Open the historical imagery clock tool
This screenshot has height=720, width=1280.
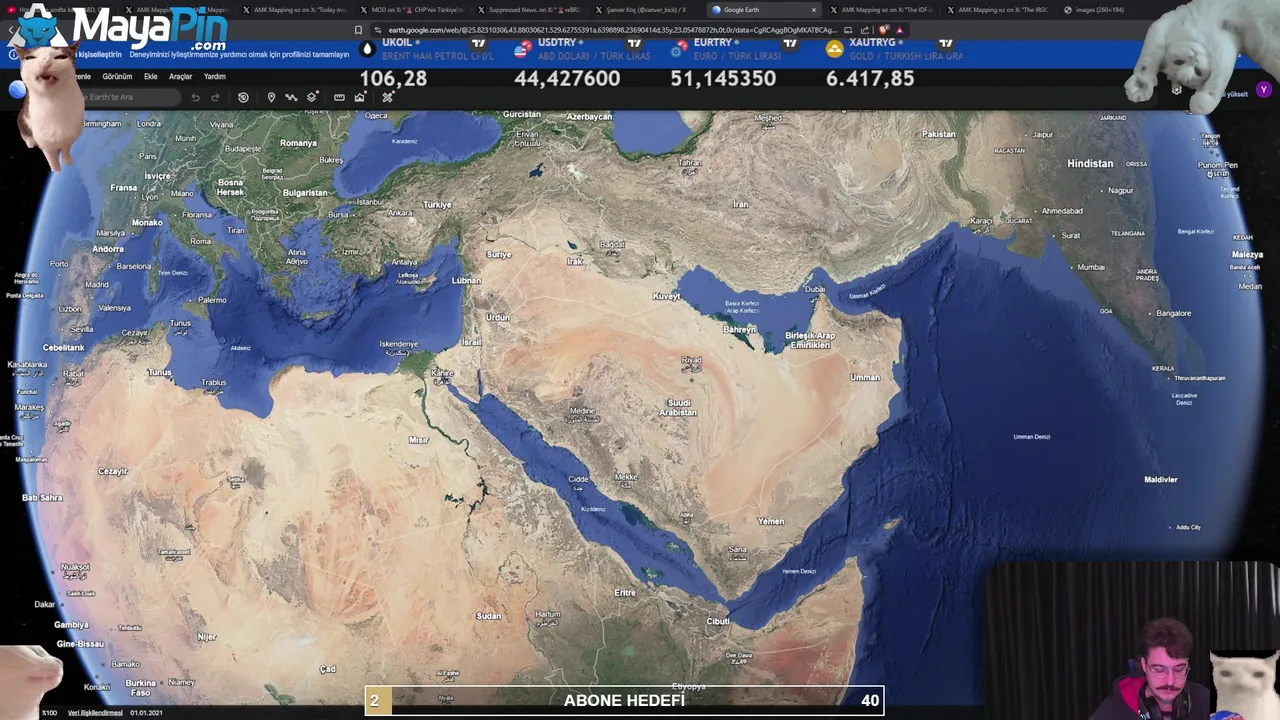point(243,97)
